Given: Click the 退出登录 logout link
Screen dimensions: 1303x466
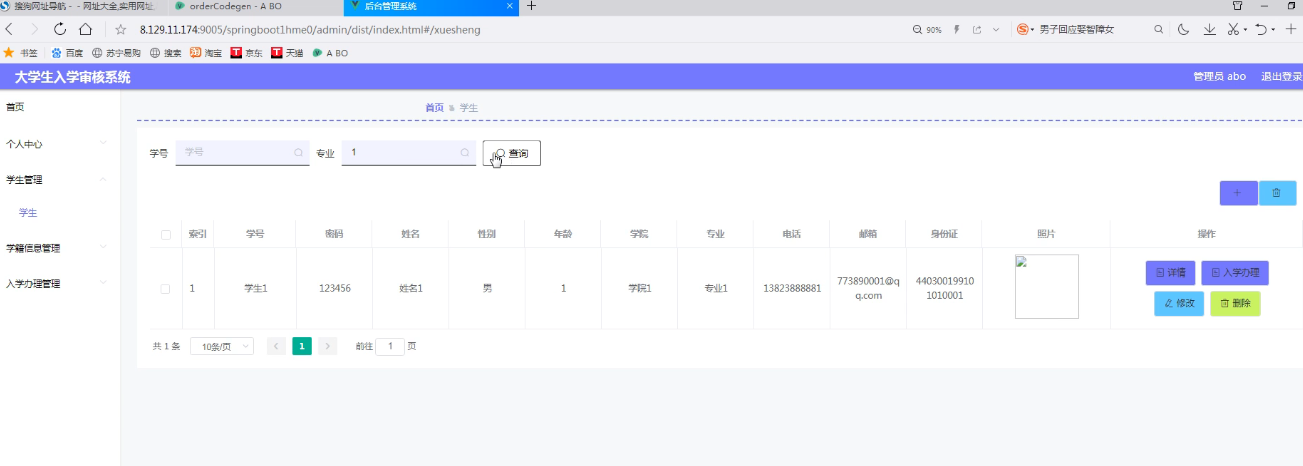Looking at the screenshot, I should coord(1281,77).
